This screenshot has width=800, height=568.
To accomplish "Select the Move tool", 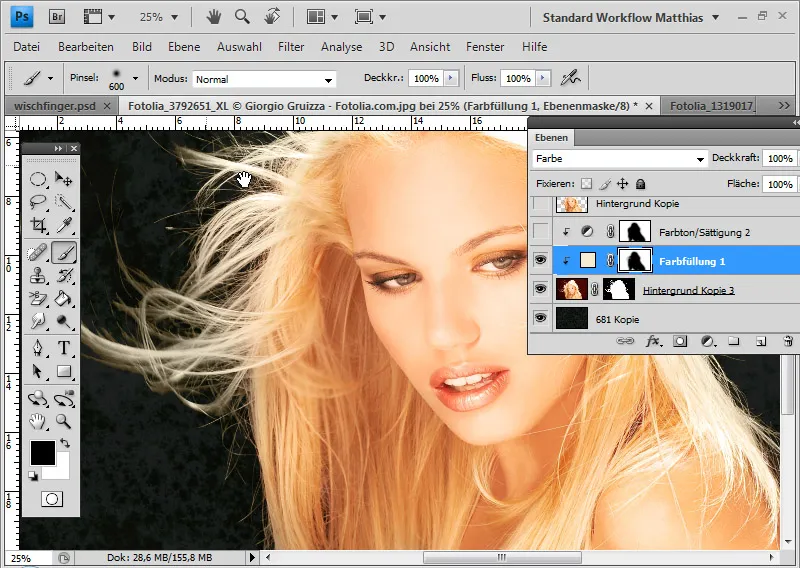I will click(64, 179).
